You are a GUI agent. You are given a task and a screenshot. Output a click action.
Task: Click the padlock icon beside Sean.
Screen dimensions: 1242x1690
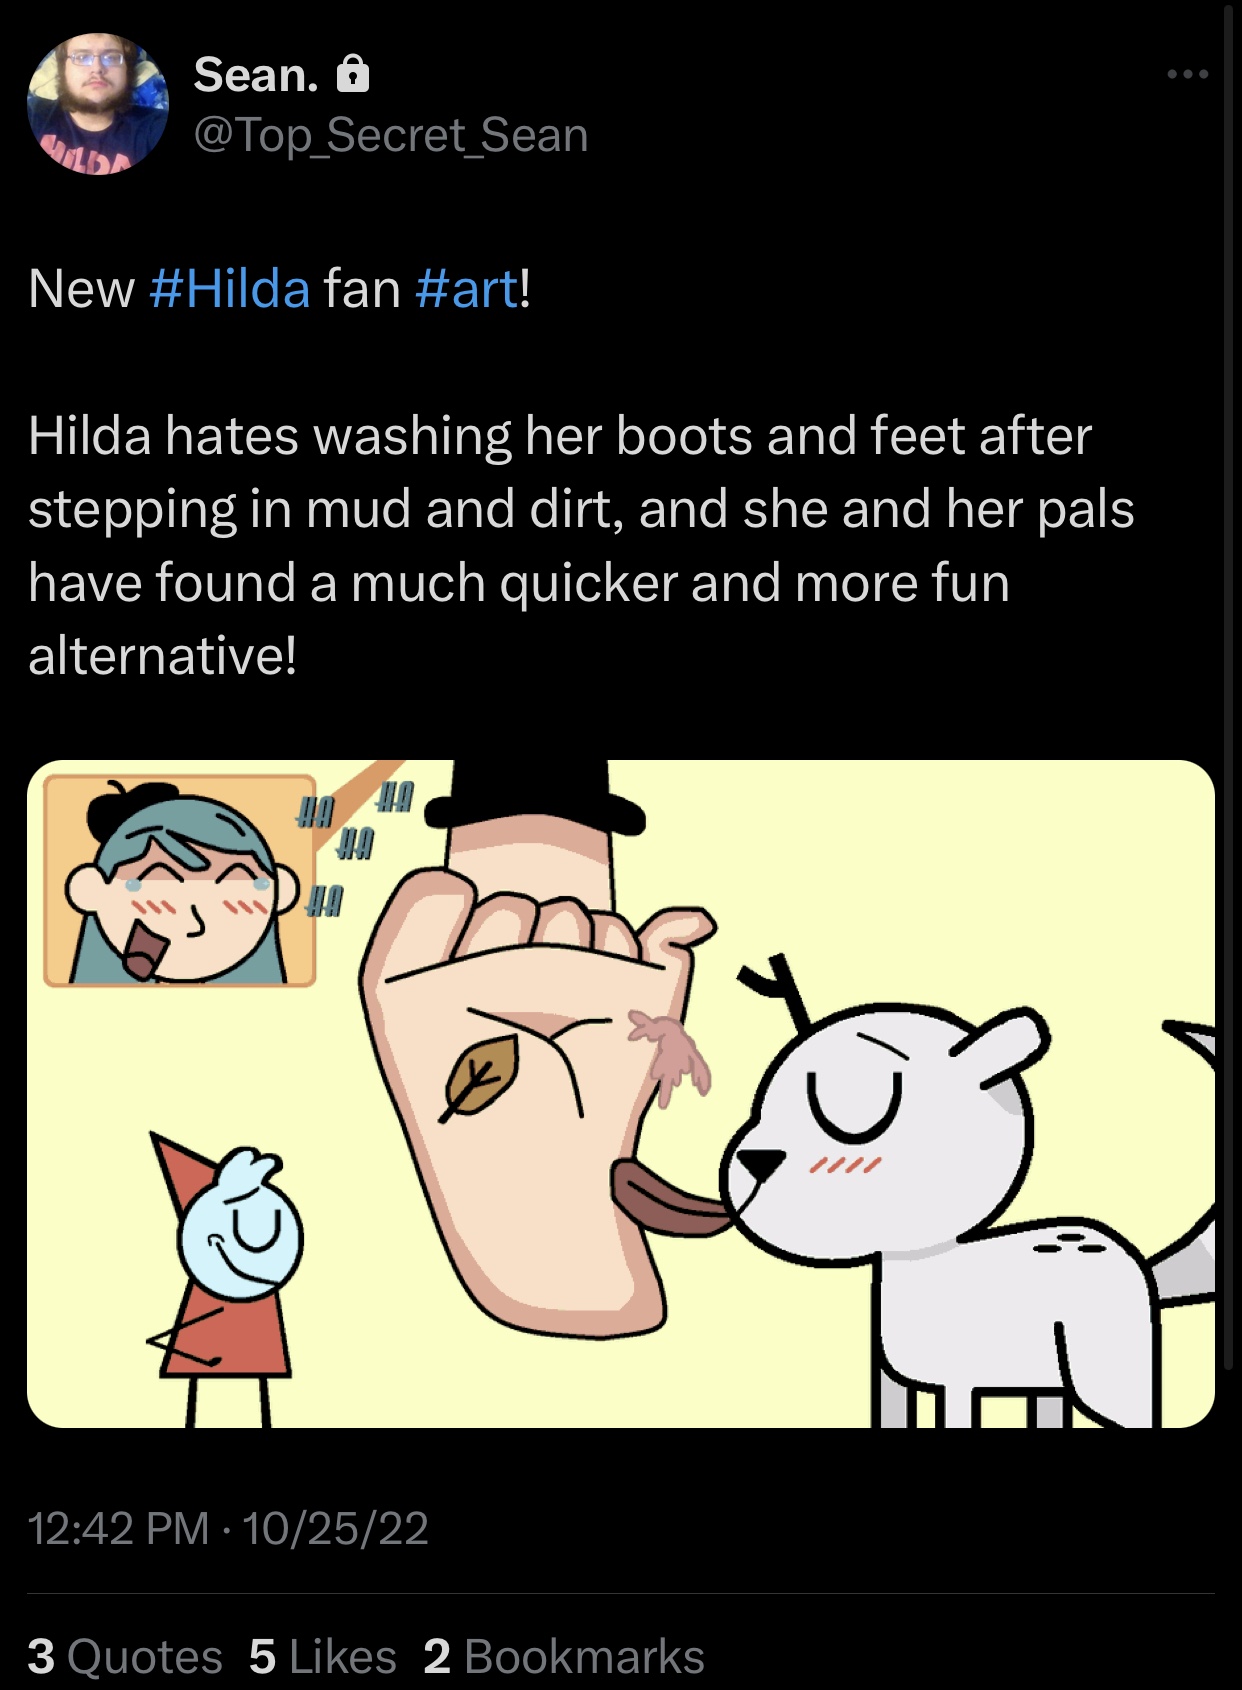click(x=353, y=74)
